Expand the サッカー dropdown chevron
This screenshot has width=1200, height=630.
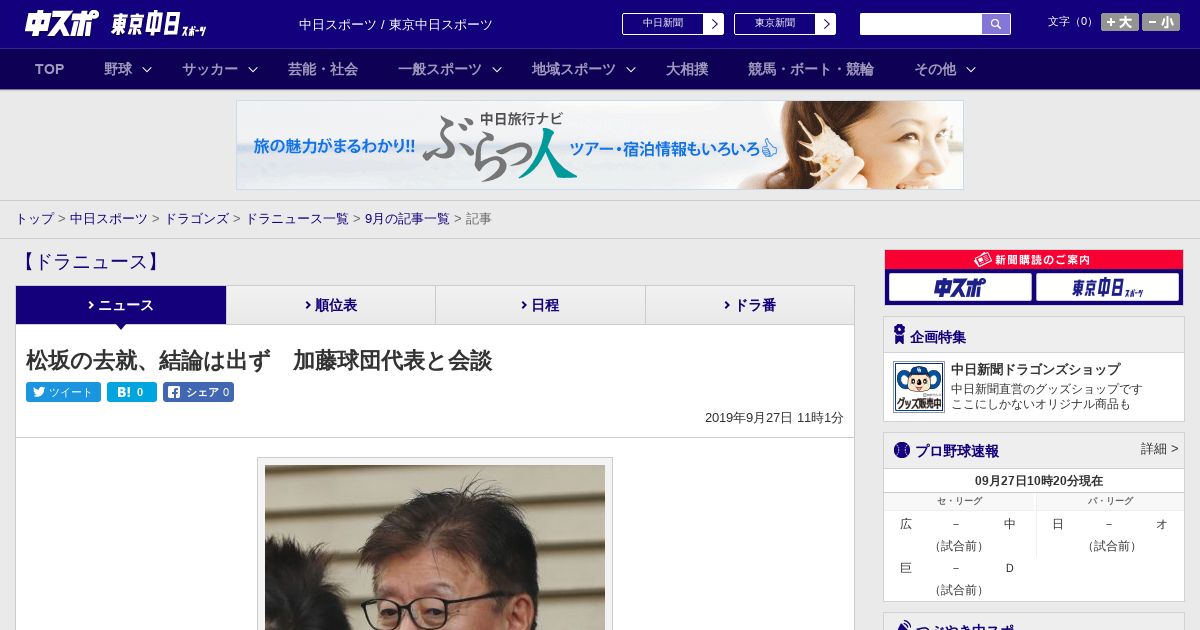[253, 69]
